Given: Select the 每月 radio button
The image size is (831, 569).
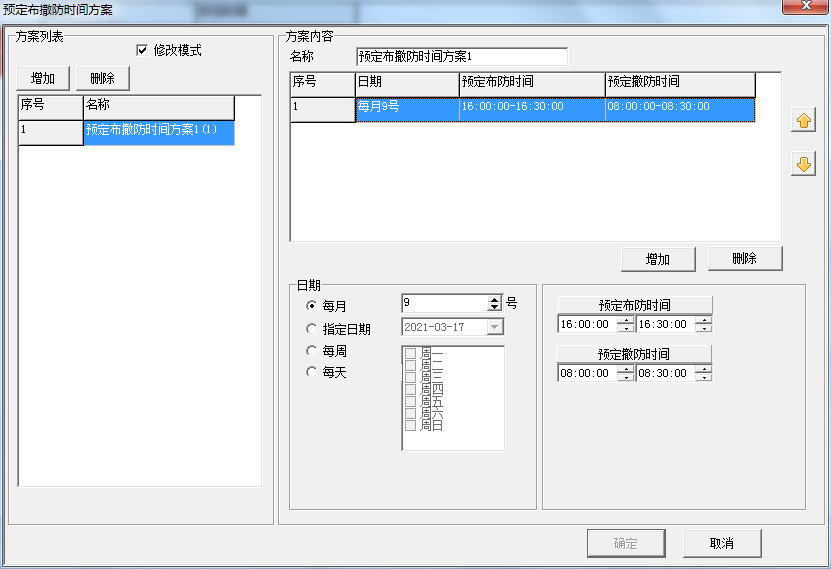Looking at the screenshot, I should click(x=312, y=306).
